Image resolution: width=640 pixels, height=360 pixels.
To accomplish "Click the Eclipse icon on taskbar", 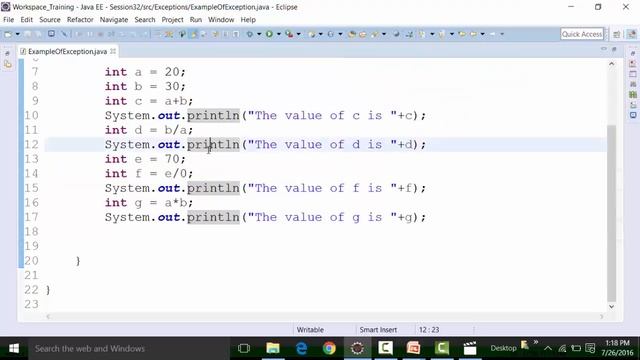I will pyautogui.click(x=357, y=348).
